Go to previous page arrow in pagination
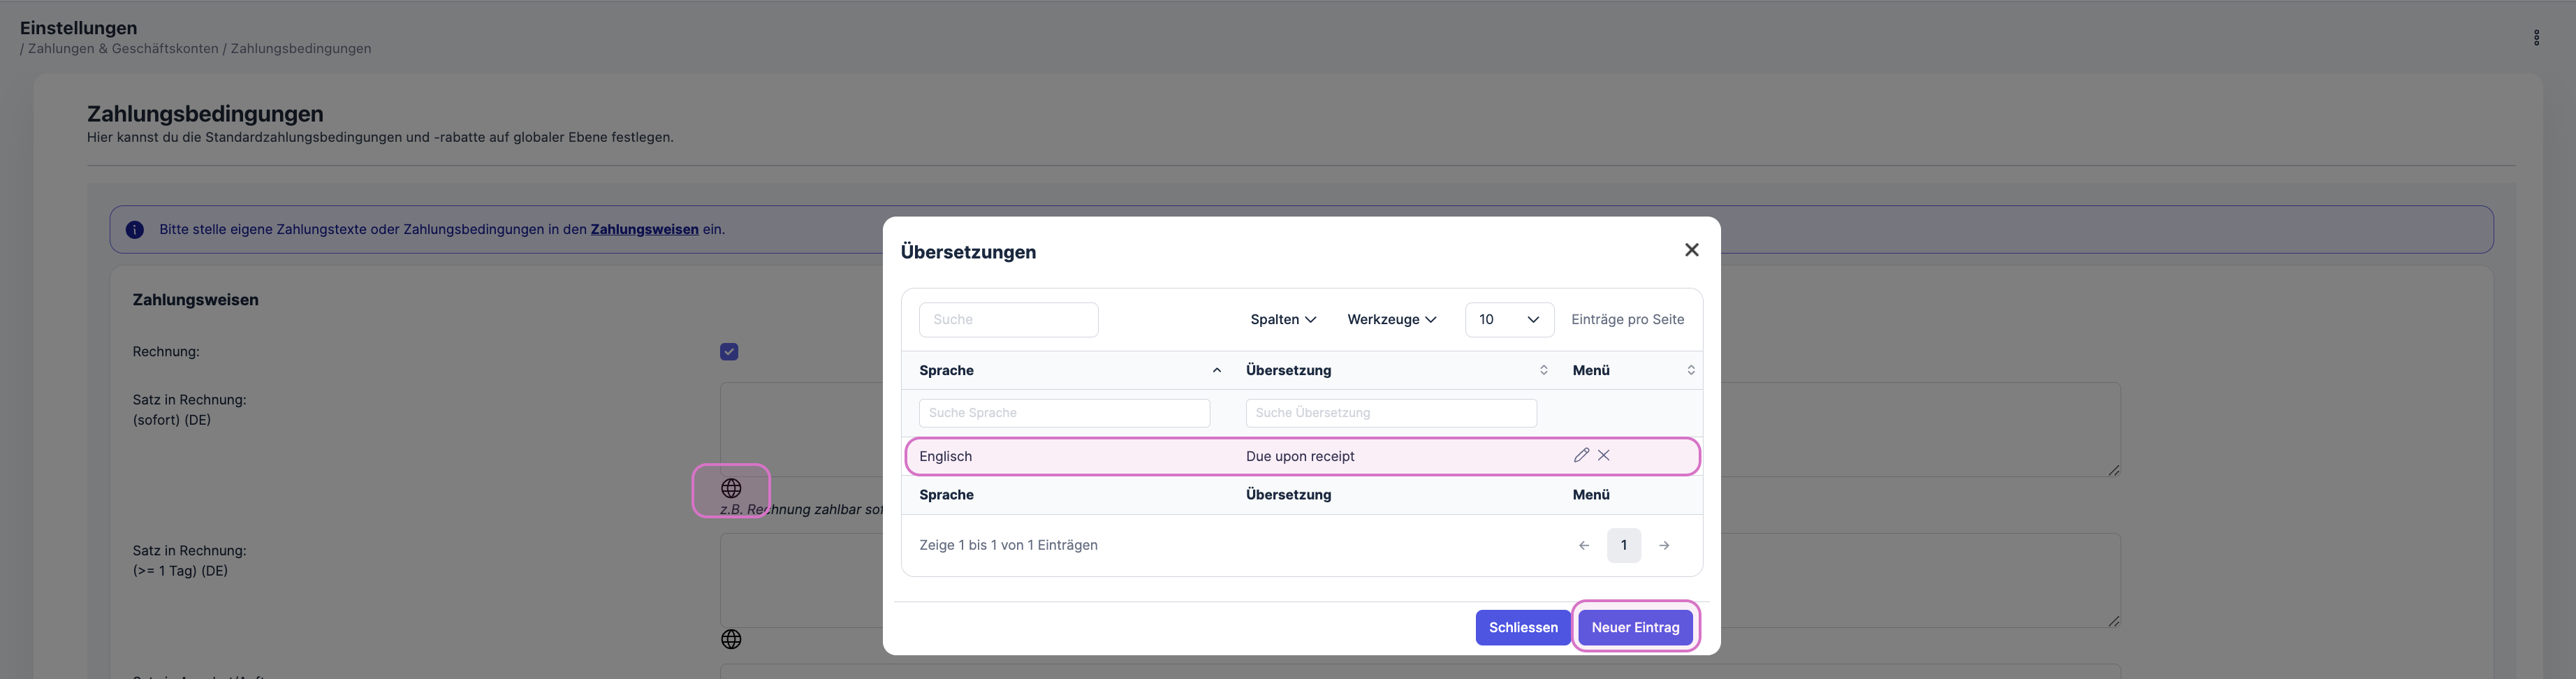 (1583, 545)
